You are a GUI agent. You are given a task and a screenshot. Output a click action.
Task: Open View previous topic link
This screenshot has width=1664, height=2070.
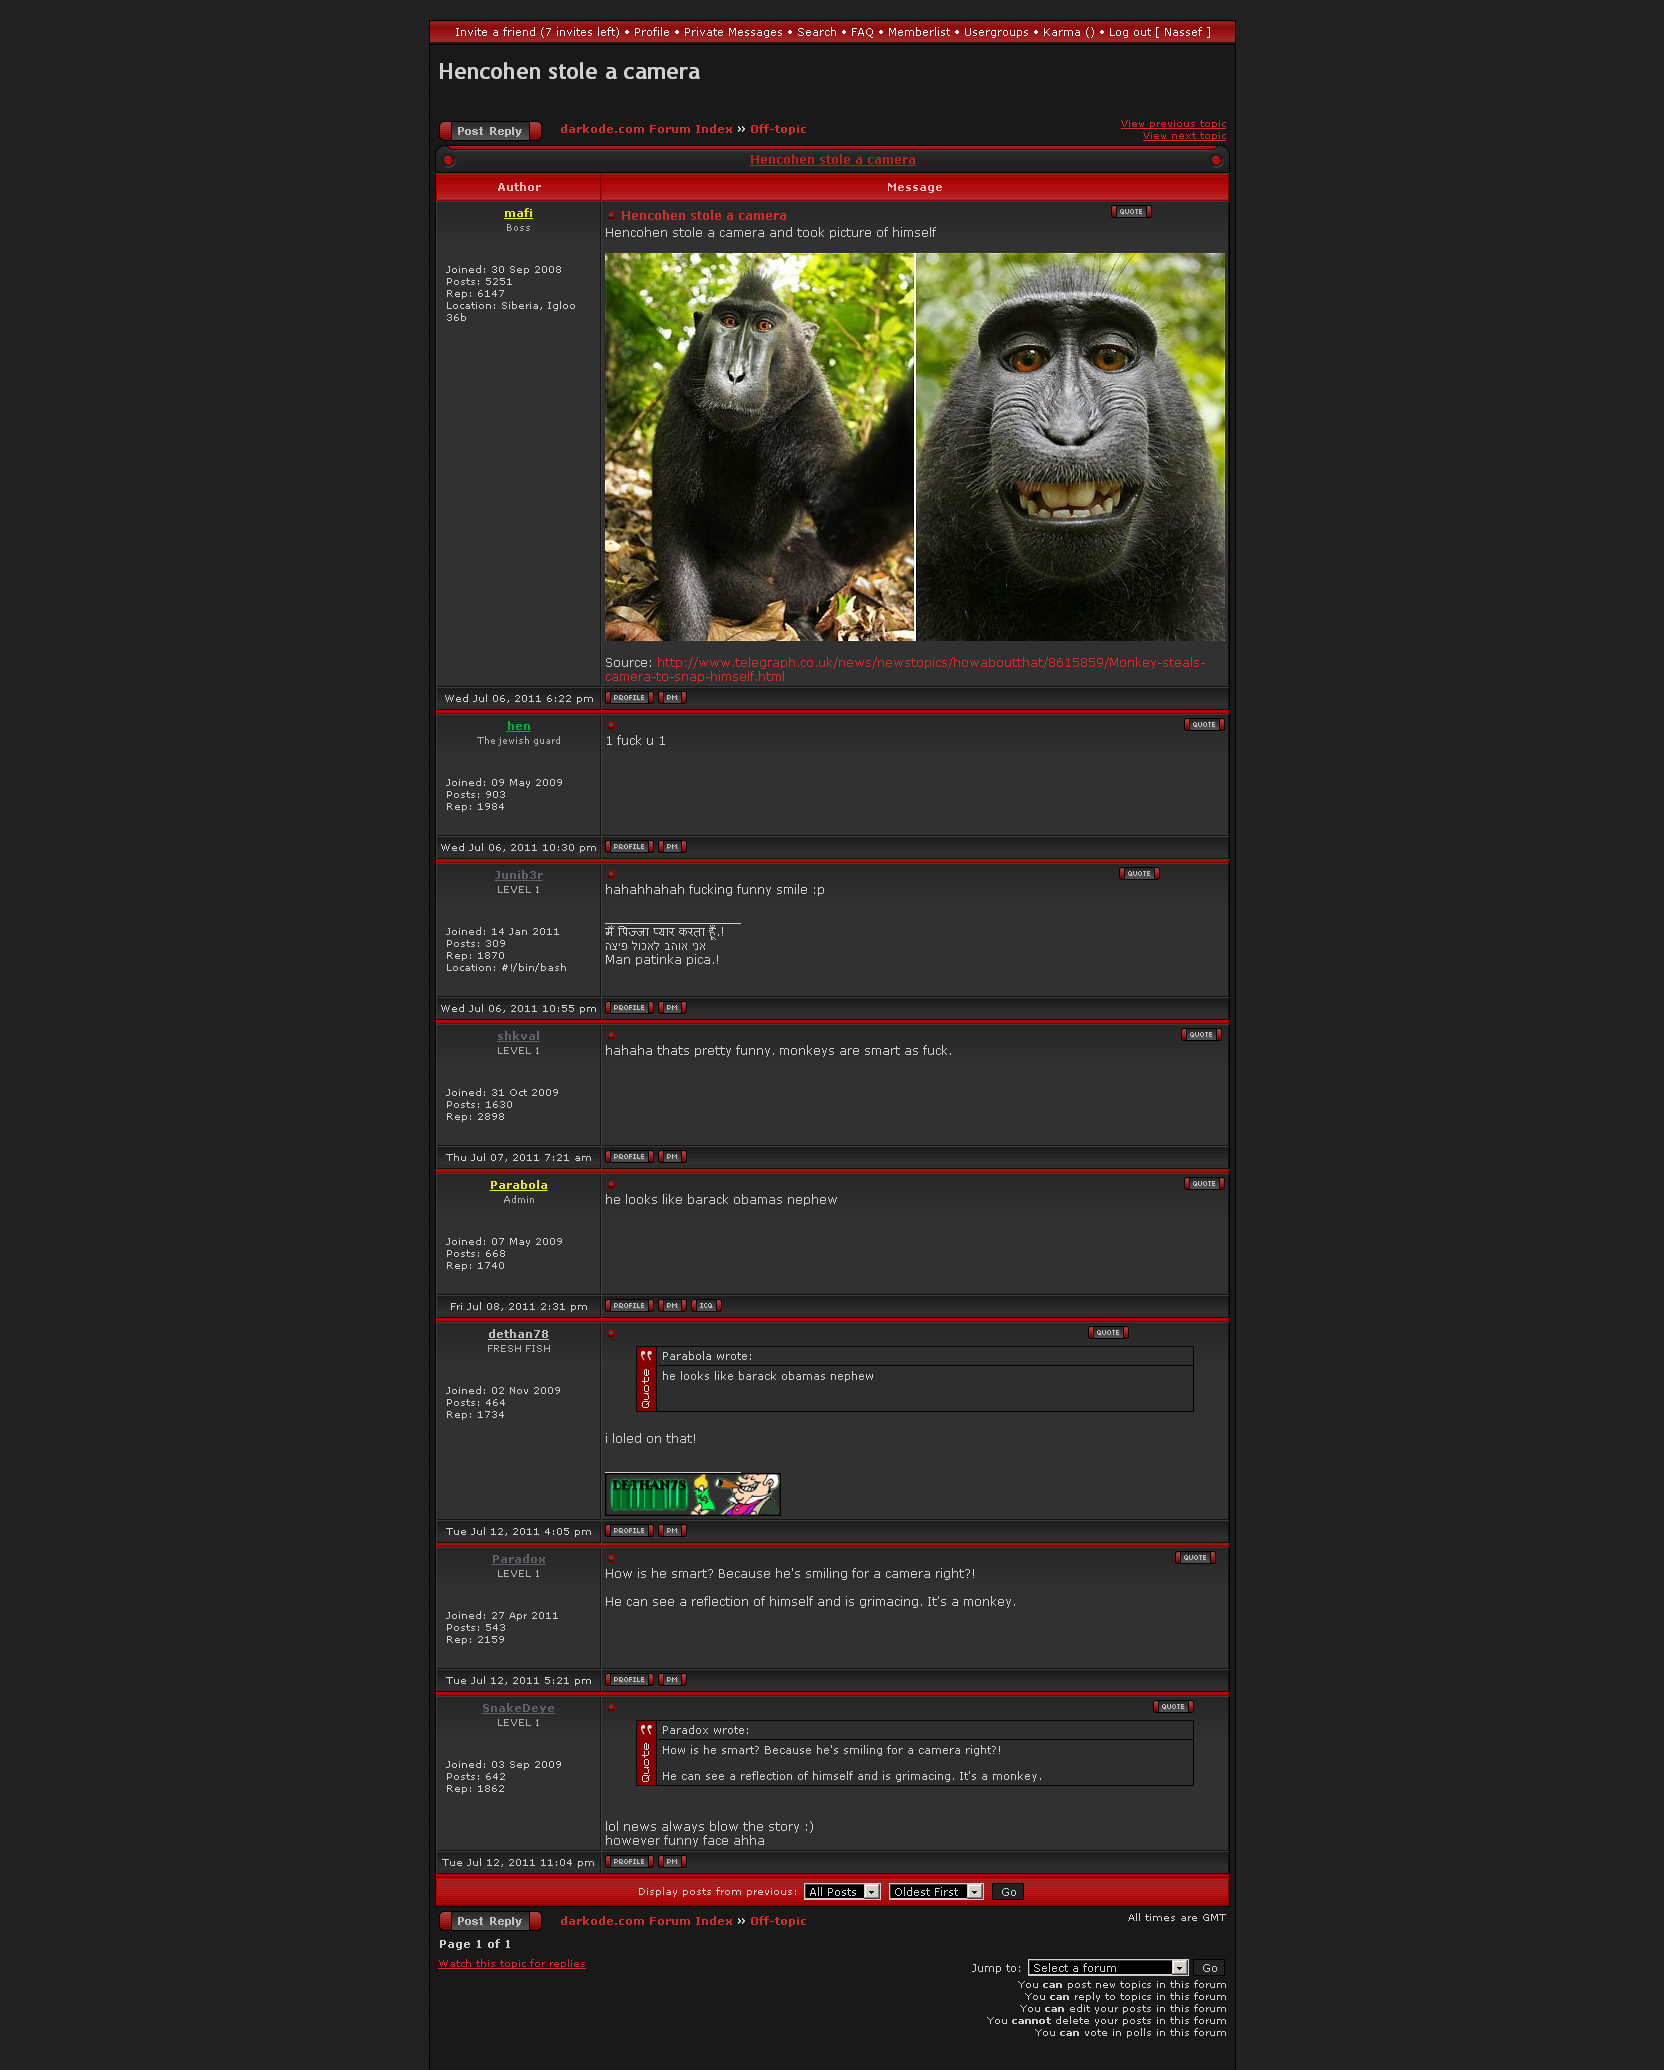pyautogui.click(x=1173, y=124)
